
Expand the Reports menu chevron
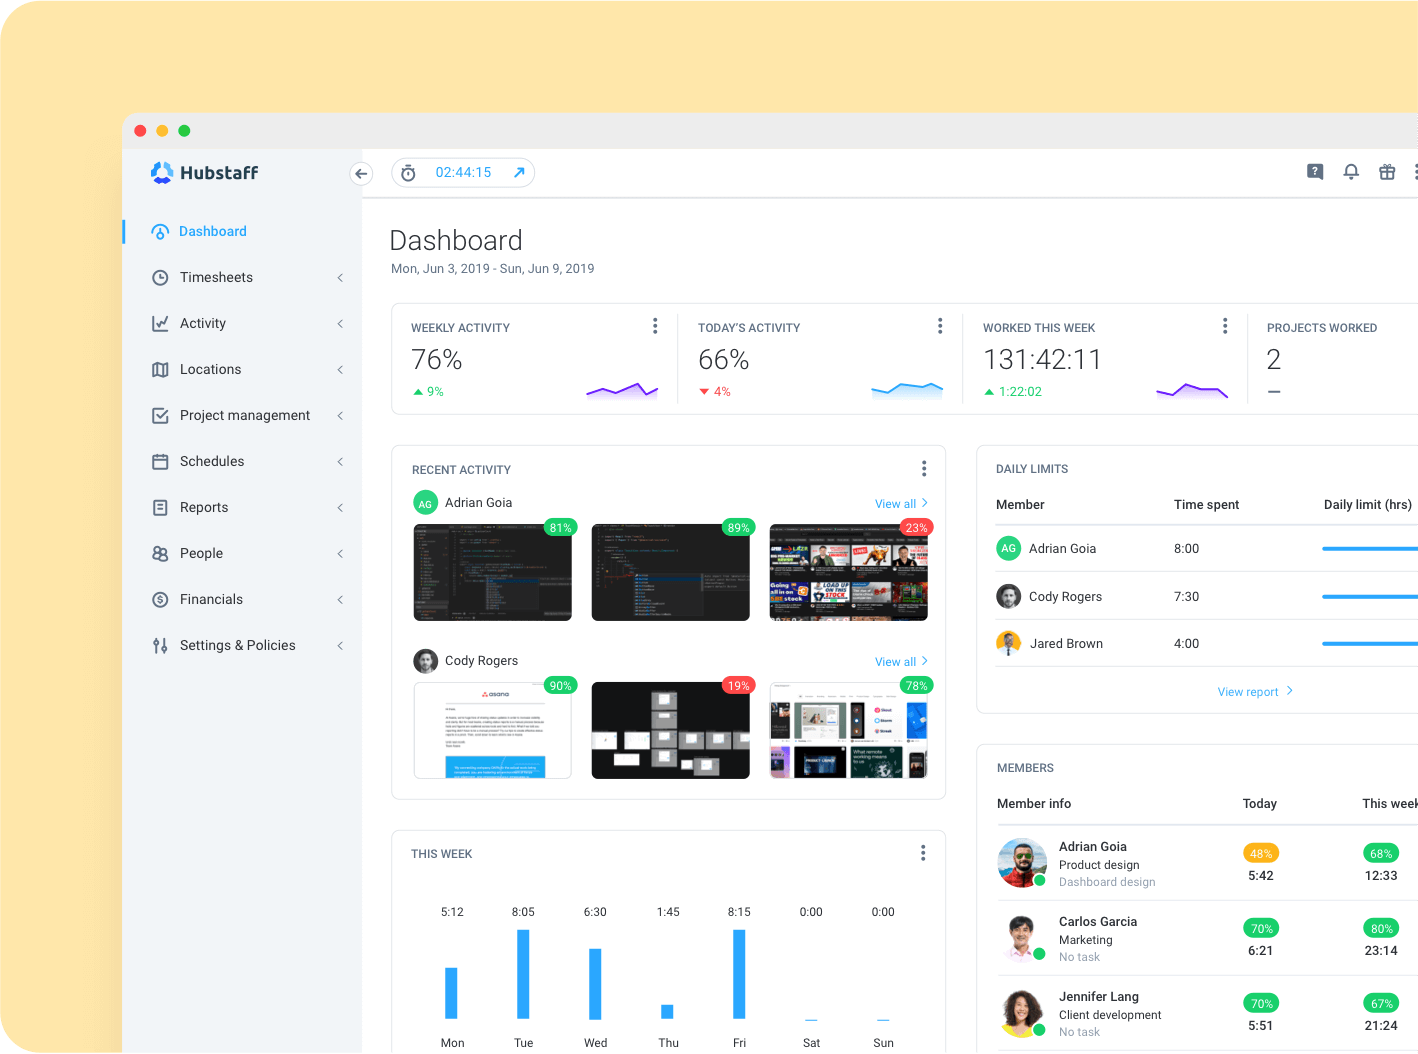click(x=340, y=508)
